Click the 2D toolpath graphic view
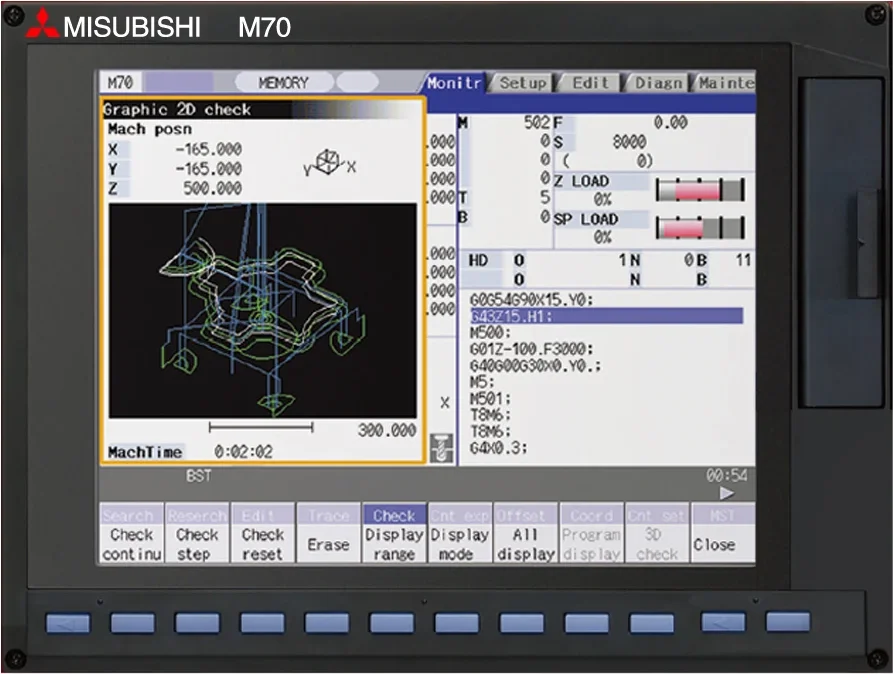 click(263, 311)
